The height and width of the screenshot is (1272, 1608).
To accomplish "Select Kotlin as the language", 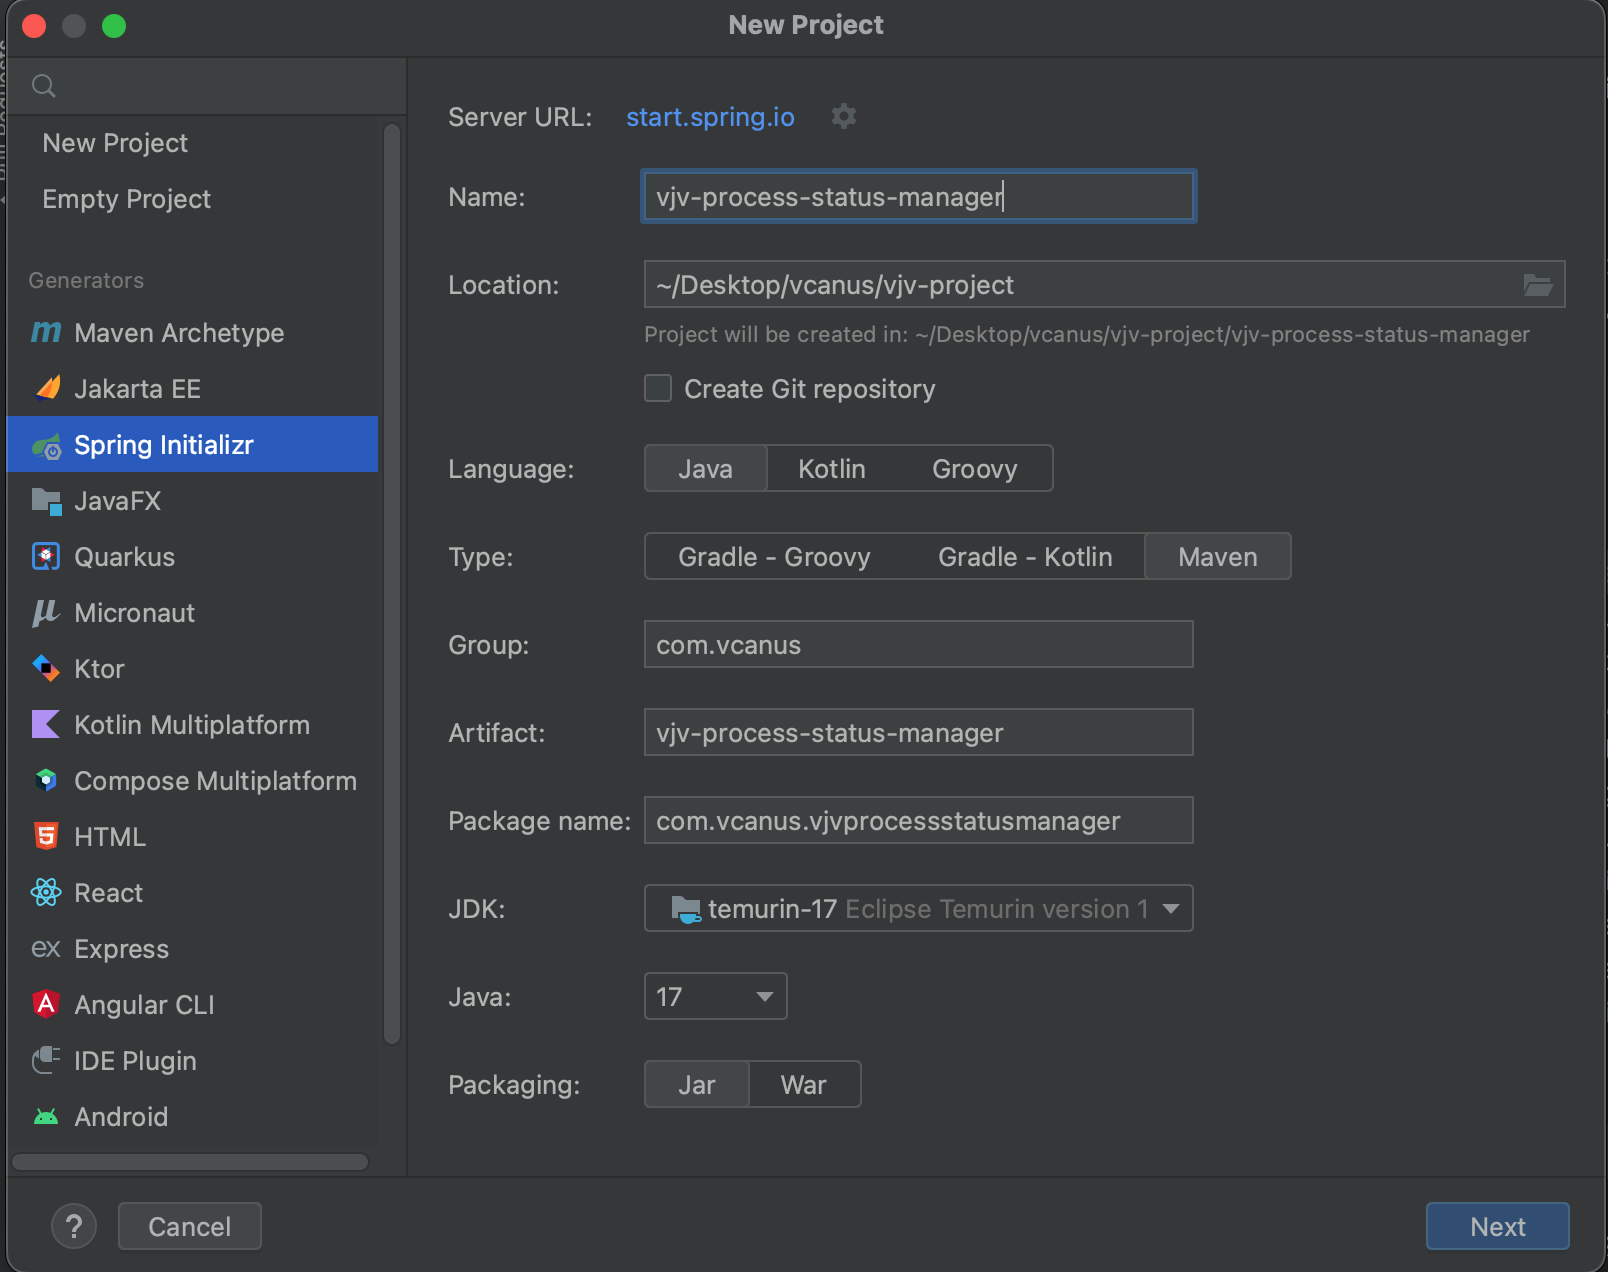I will 830,468.
